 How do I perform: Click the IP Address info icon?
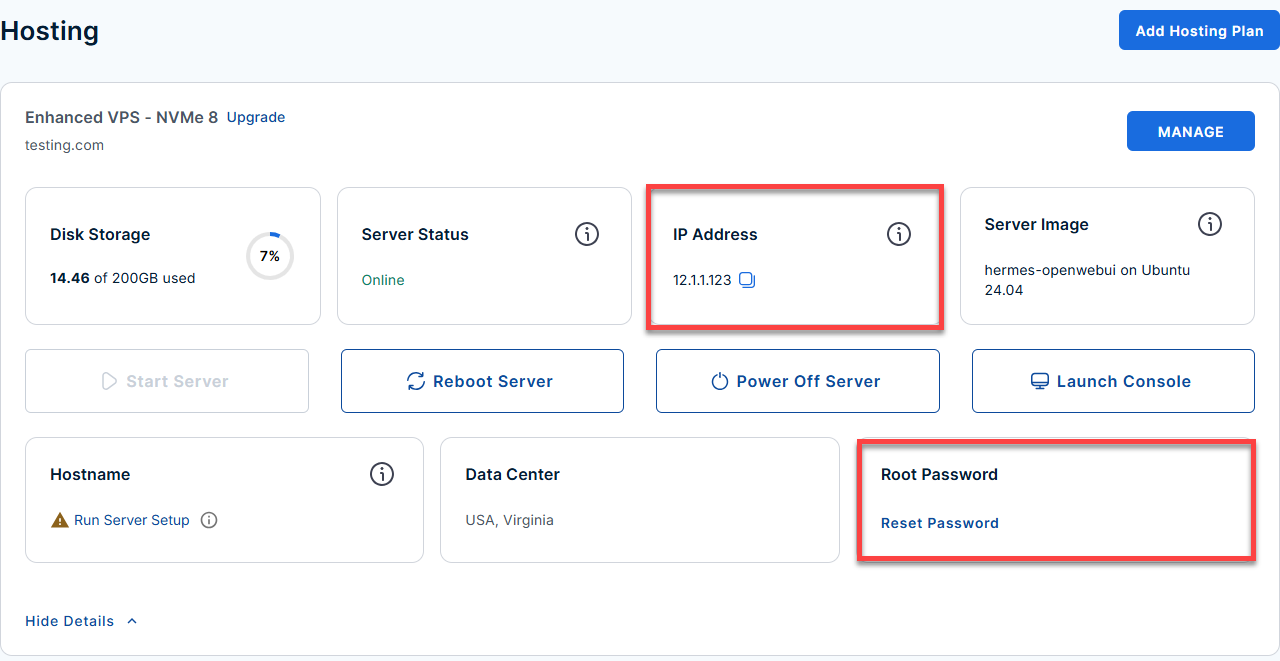click(x=899, y=234)
